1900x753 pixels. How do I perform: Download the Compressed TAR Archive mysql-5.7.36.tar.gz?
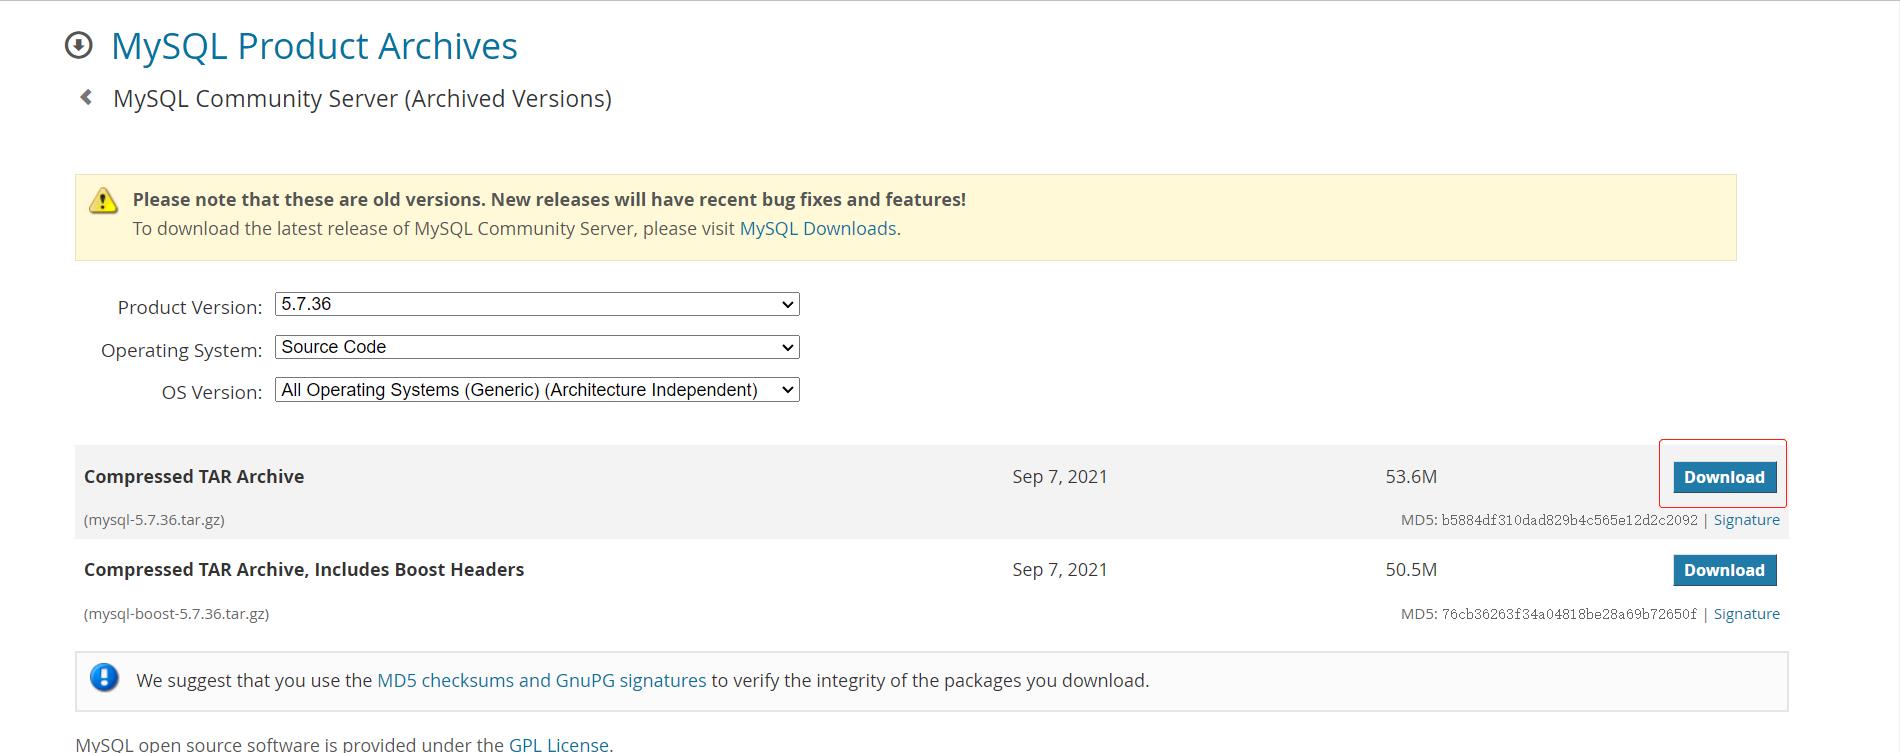click(x=1724, y=477)
